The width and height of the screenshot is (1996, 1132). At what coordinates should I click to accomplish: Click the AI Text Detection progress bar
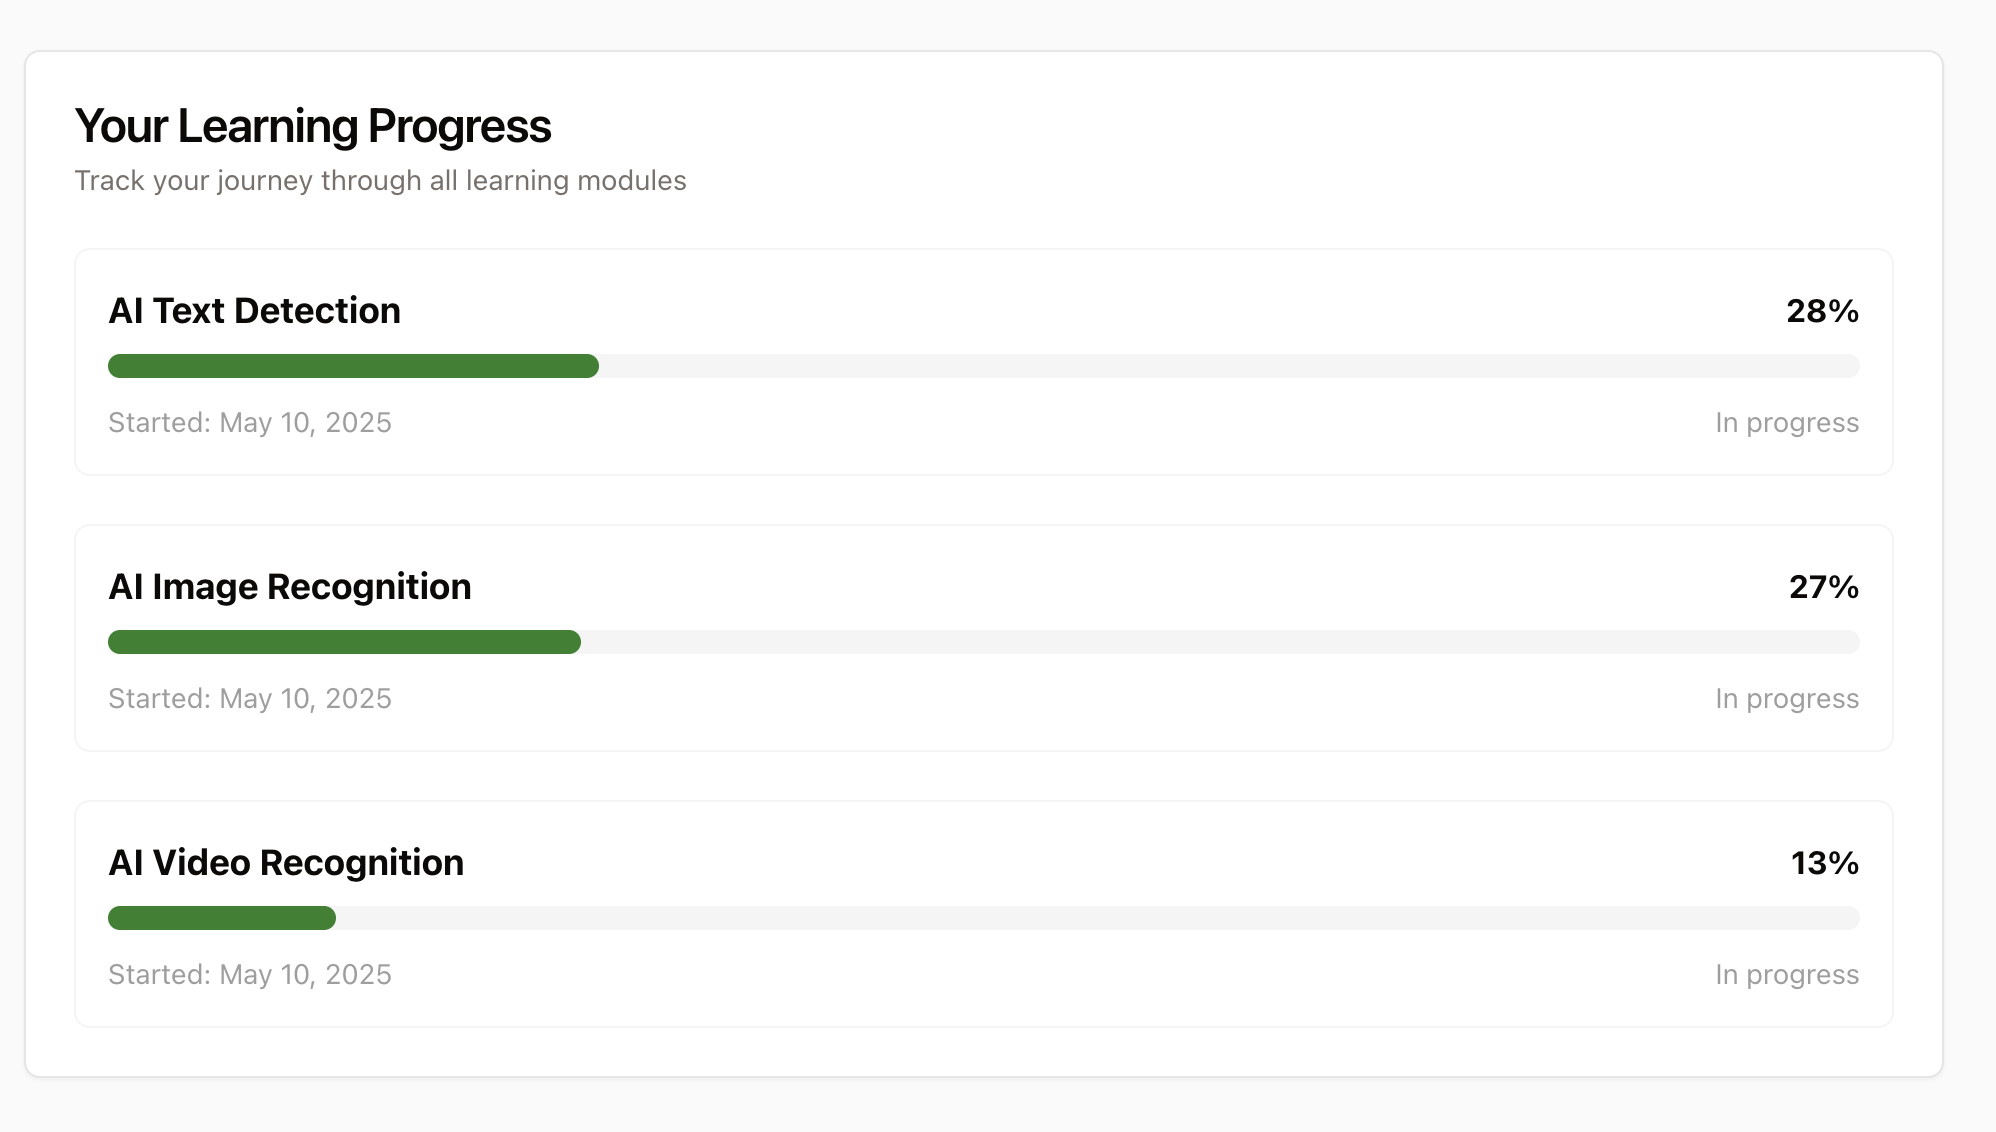[983, 366]
